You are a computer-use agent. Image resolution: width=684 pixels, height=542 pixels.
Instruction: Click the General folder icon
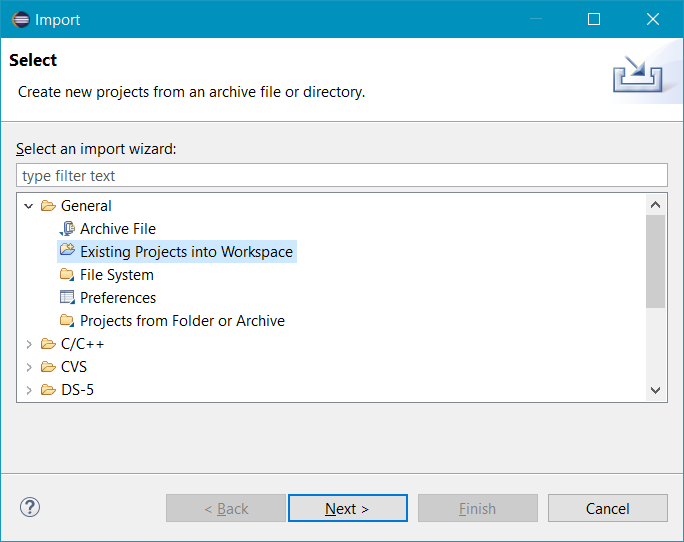[48, 206]
